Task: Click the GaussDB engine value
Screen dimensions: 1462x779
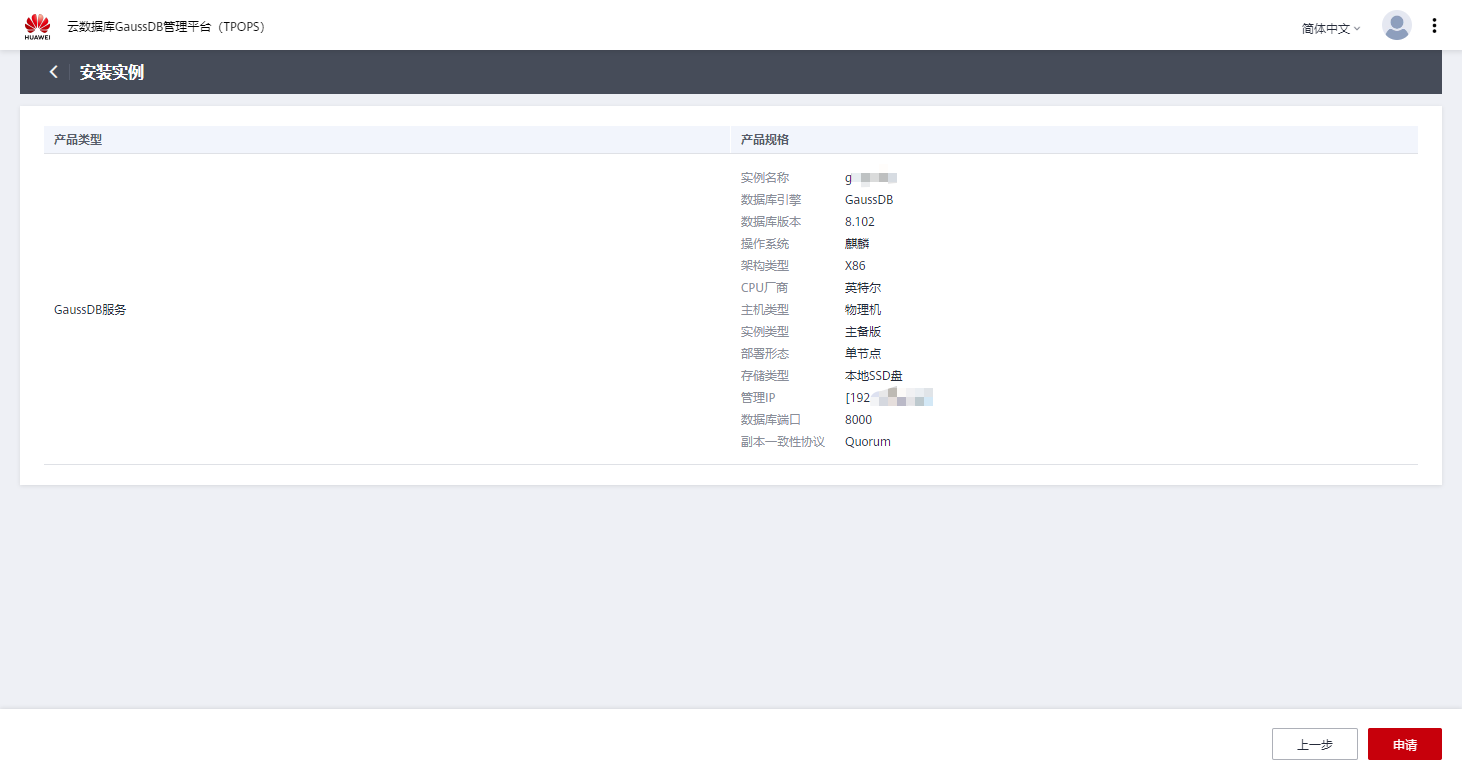Action: [x=869, y=200]
